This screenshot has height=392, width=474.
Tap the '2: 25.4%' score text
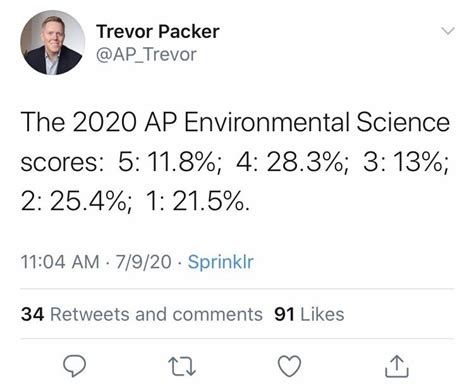tap(76, 201)
